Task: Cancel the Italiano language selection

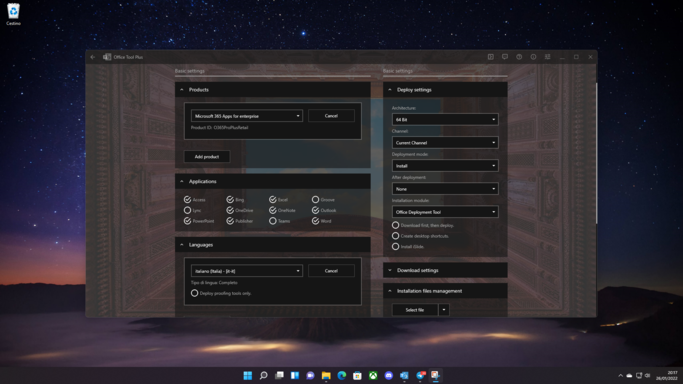Action: pos(331,271)
